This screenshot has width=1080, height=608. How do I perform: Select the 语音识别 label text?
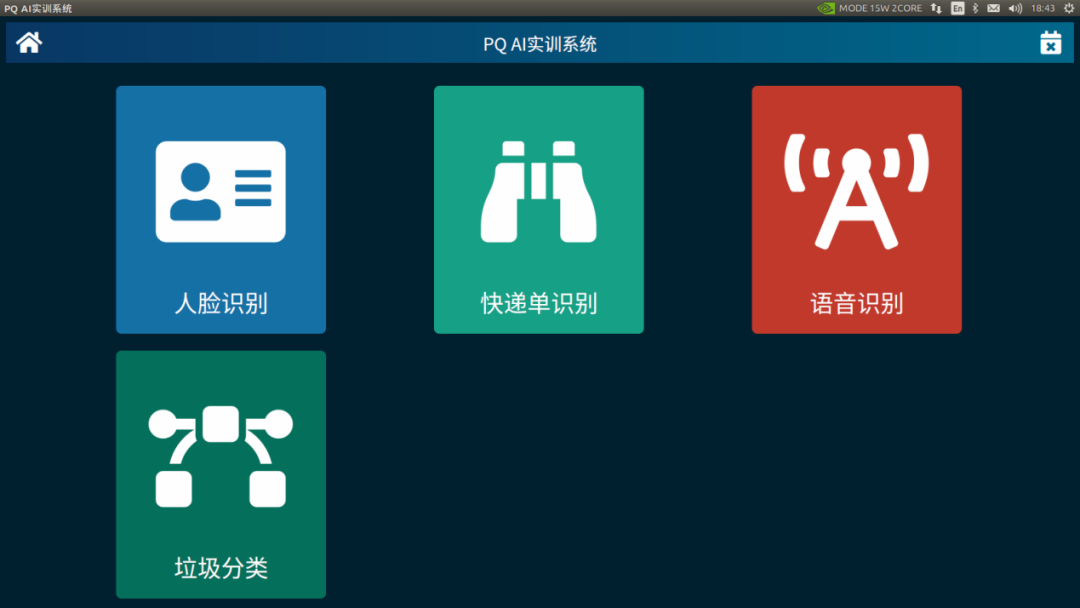pos(856,304)
